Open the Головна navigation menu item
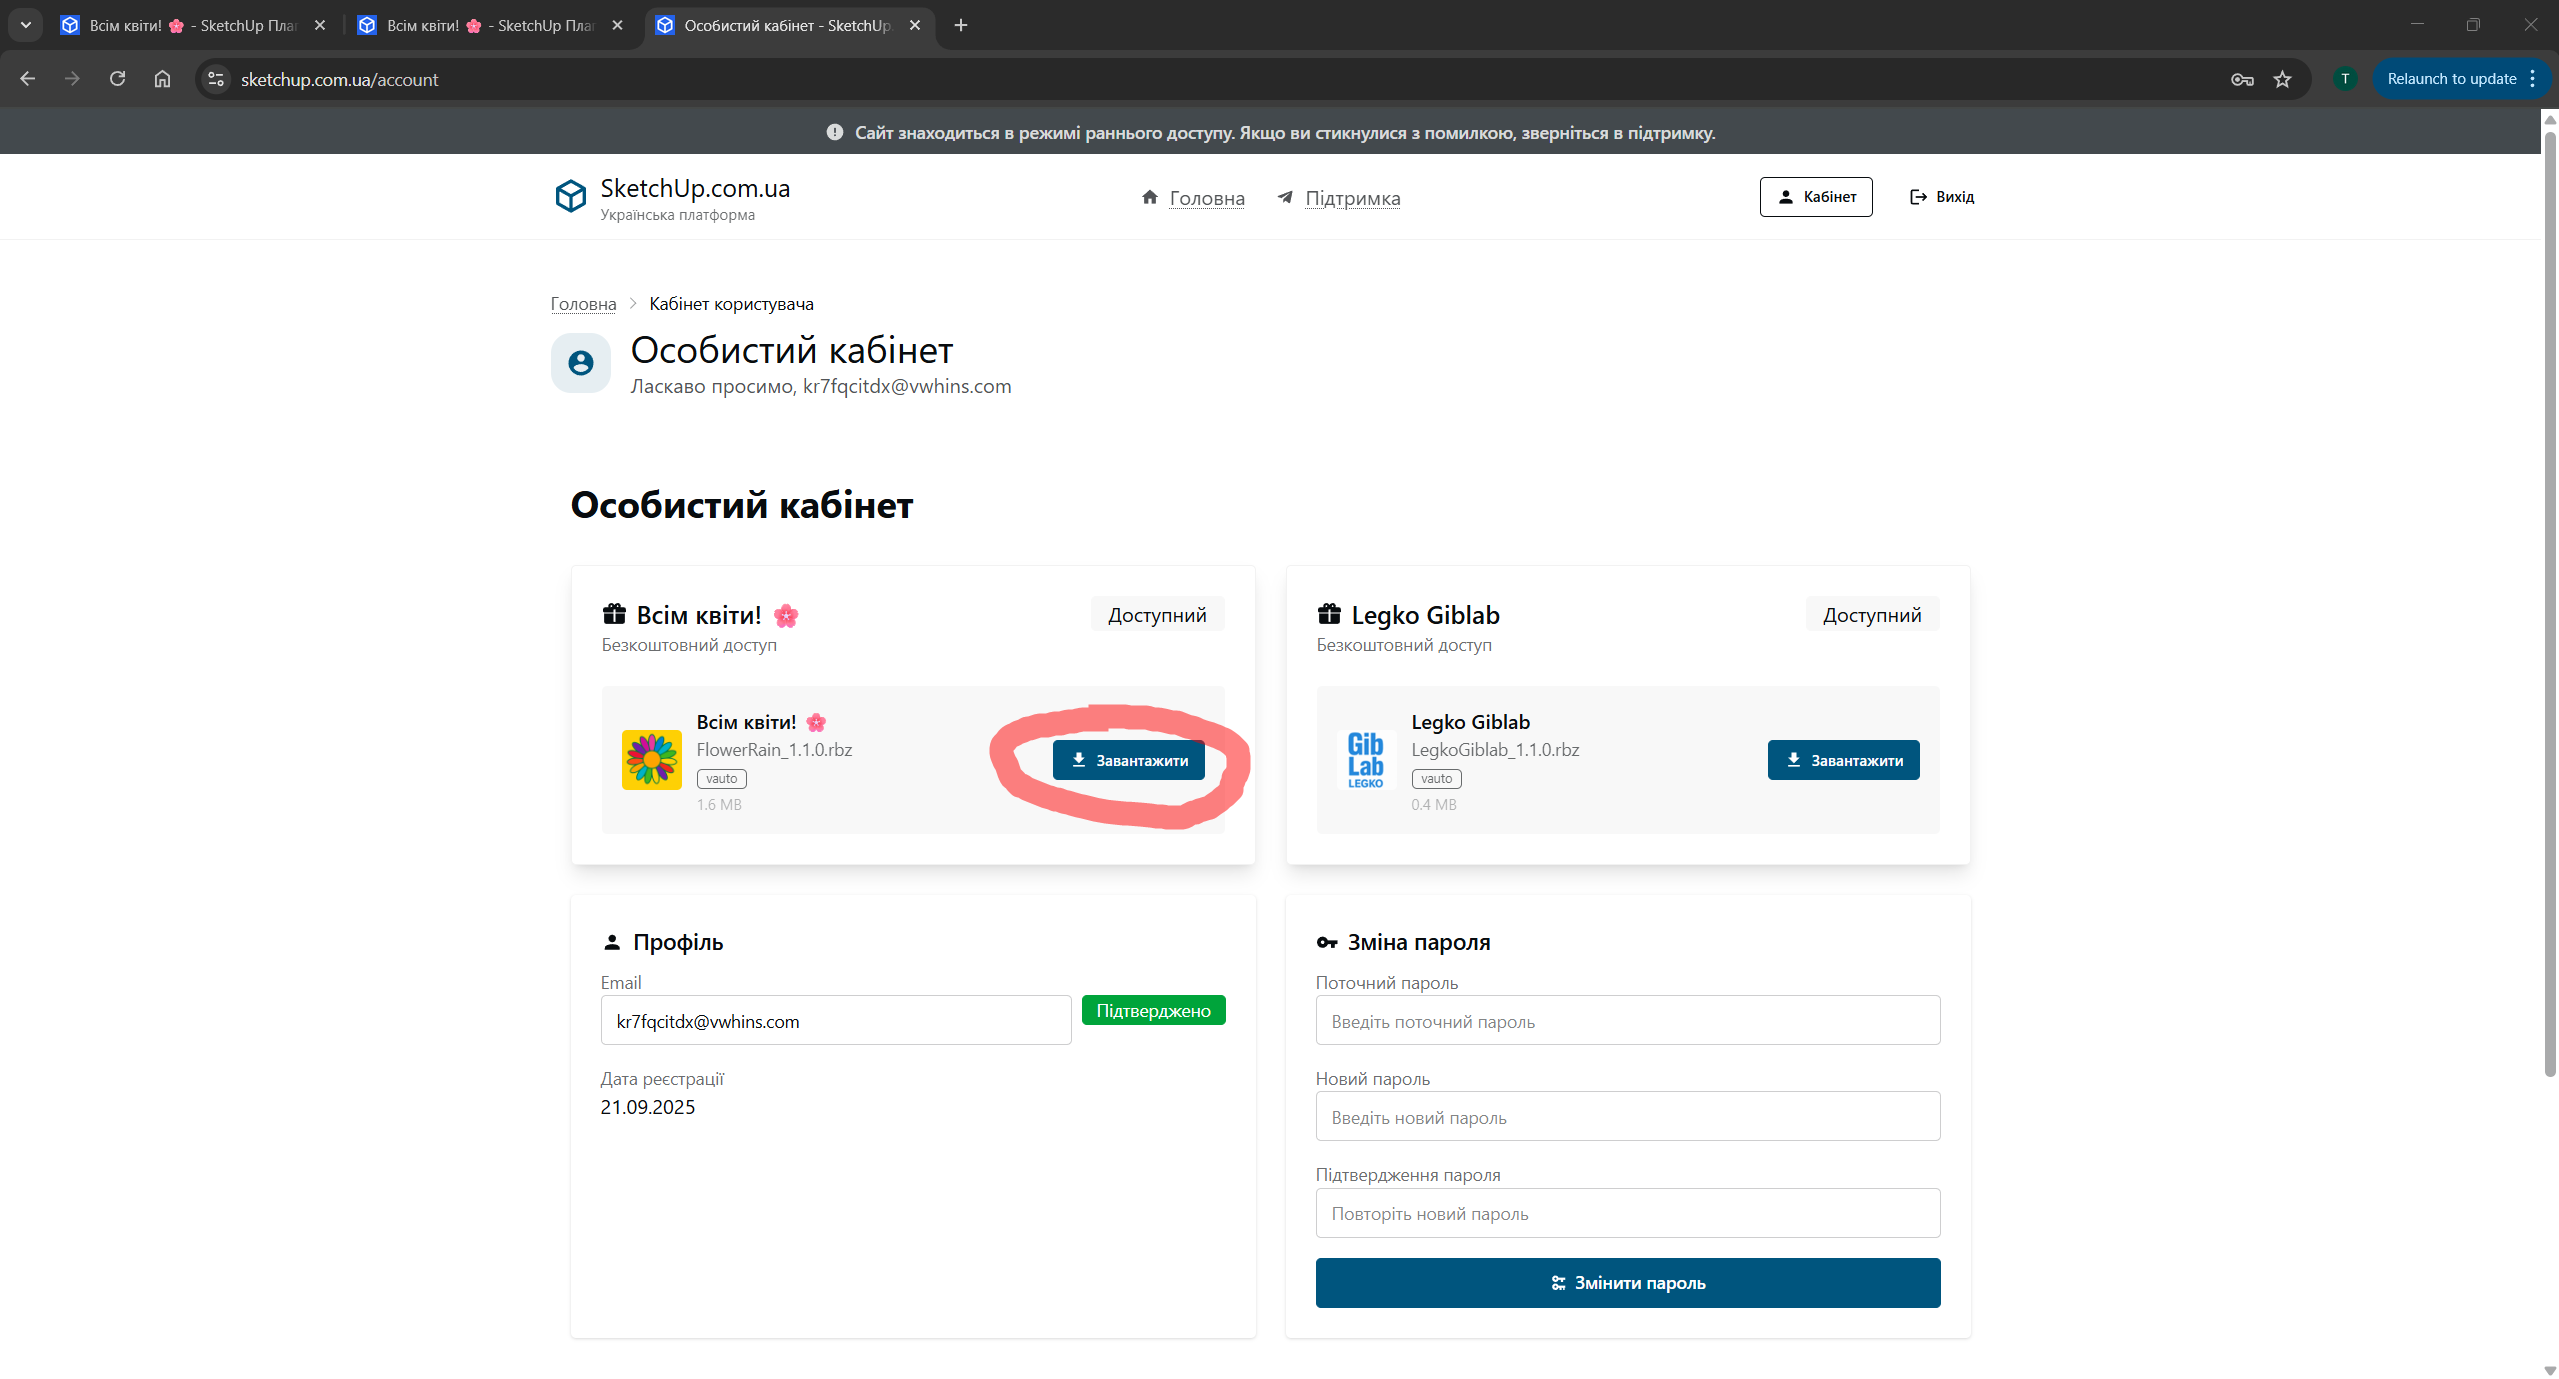This screenshot has height=1379, width=2559. (x=1206, y=198)
